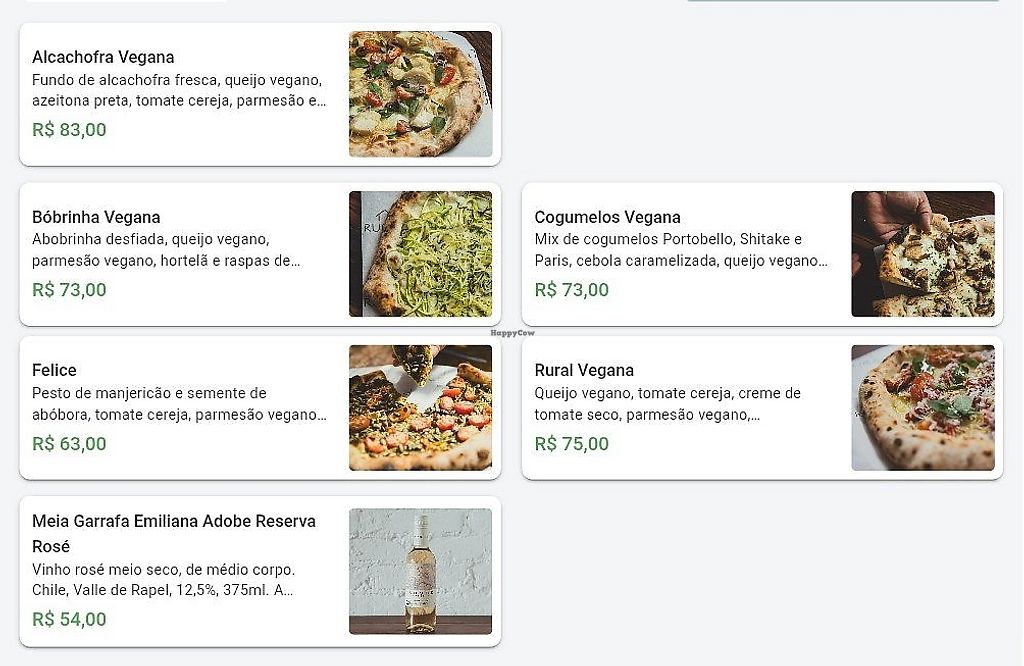Screen dimensions: 1024x666
Task: Select the 'Pesto de manjericão' description text
Action: pyautogui.click(x=178, y=403)
